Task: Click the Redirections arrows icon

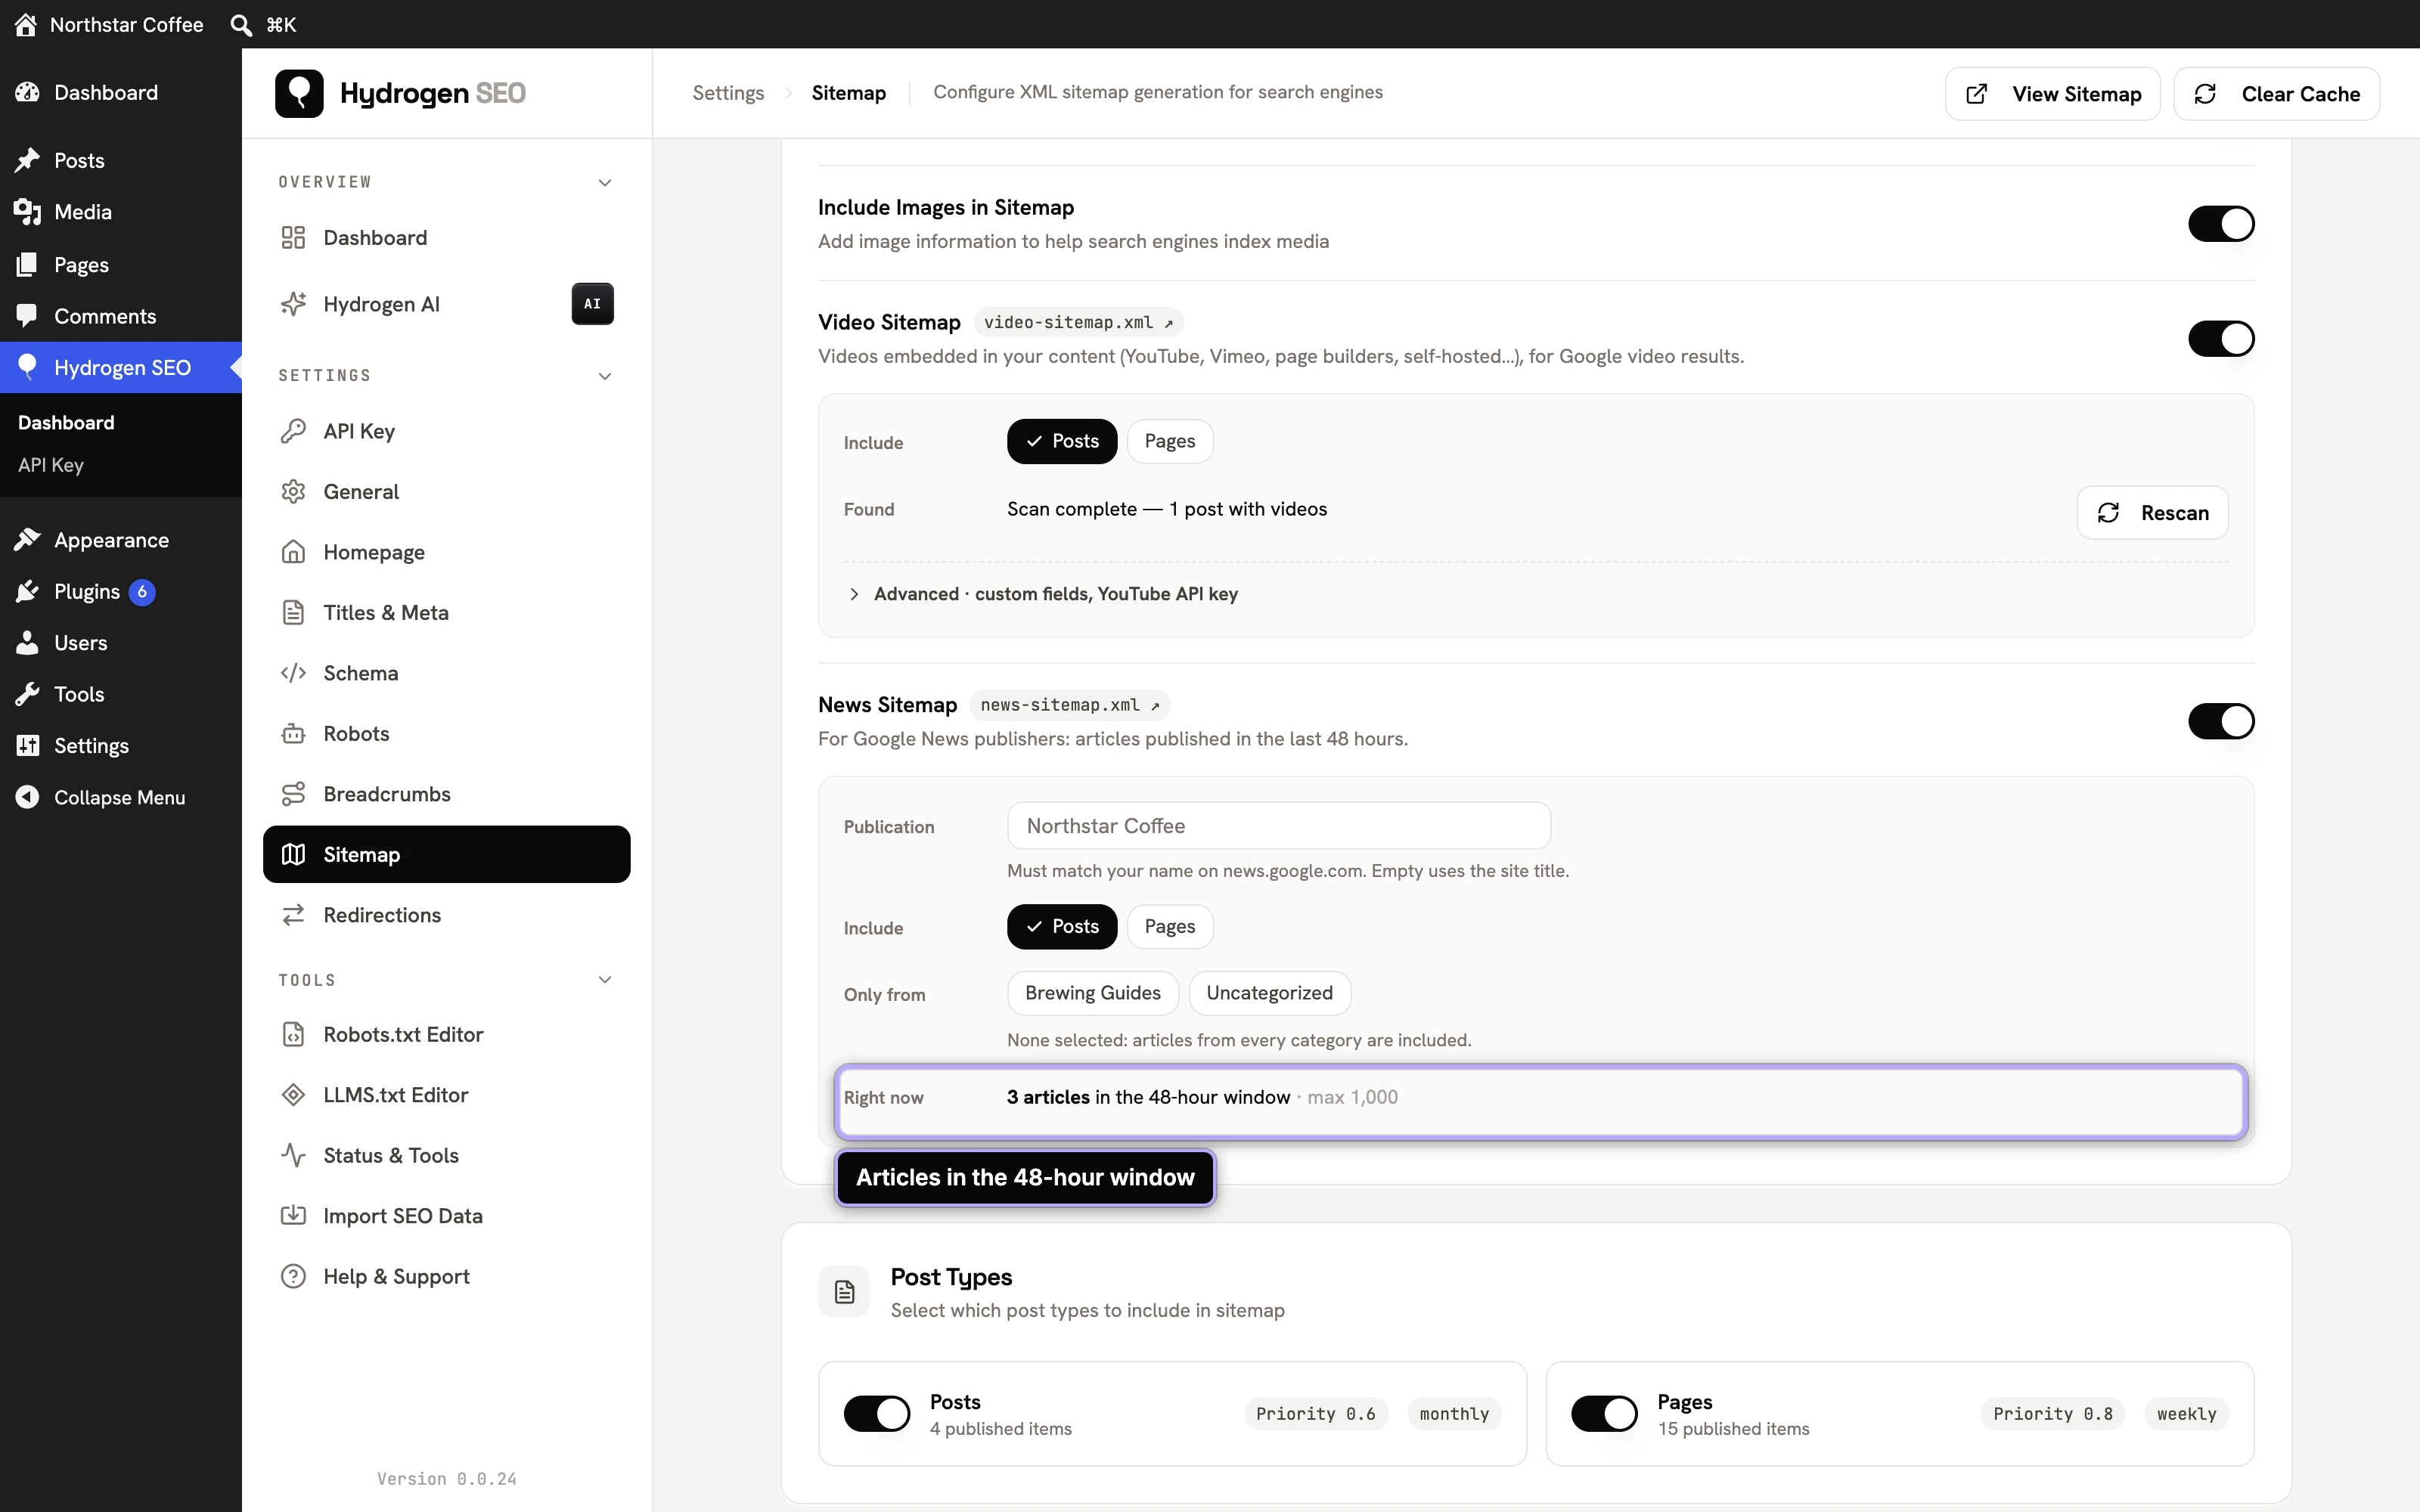Action: (293, 915)
